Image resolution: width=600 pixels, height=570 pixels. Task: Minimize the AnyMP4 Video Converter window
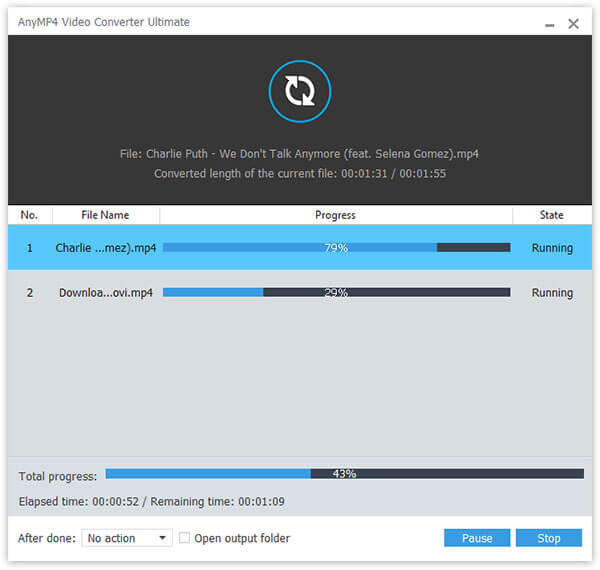(x=549, y=24)
